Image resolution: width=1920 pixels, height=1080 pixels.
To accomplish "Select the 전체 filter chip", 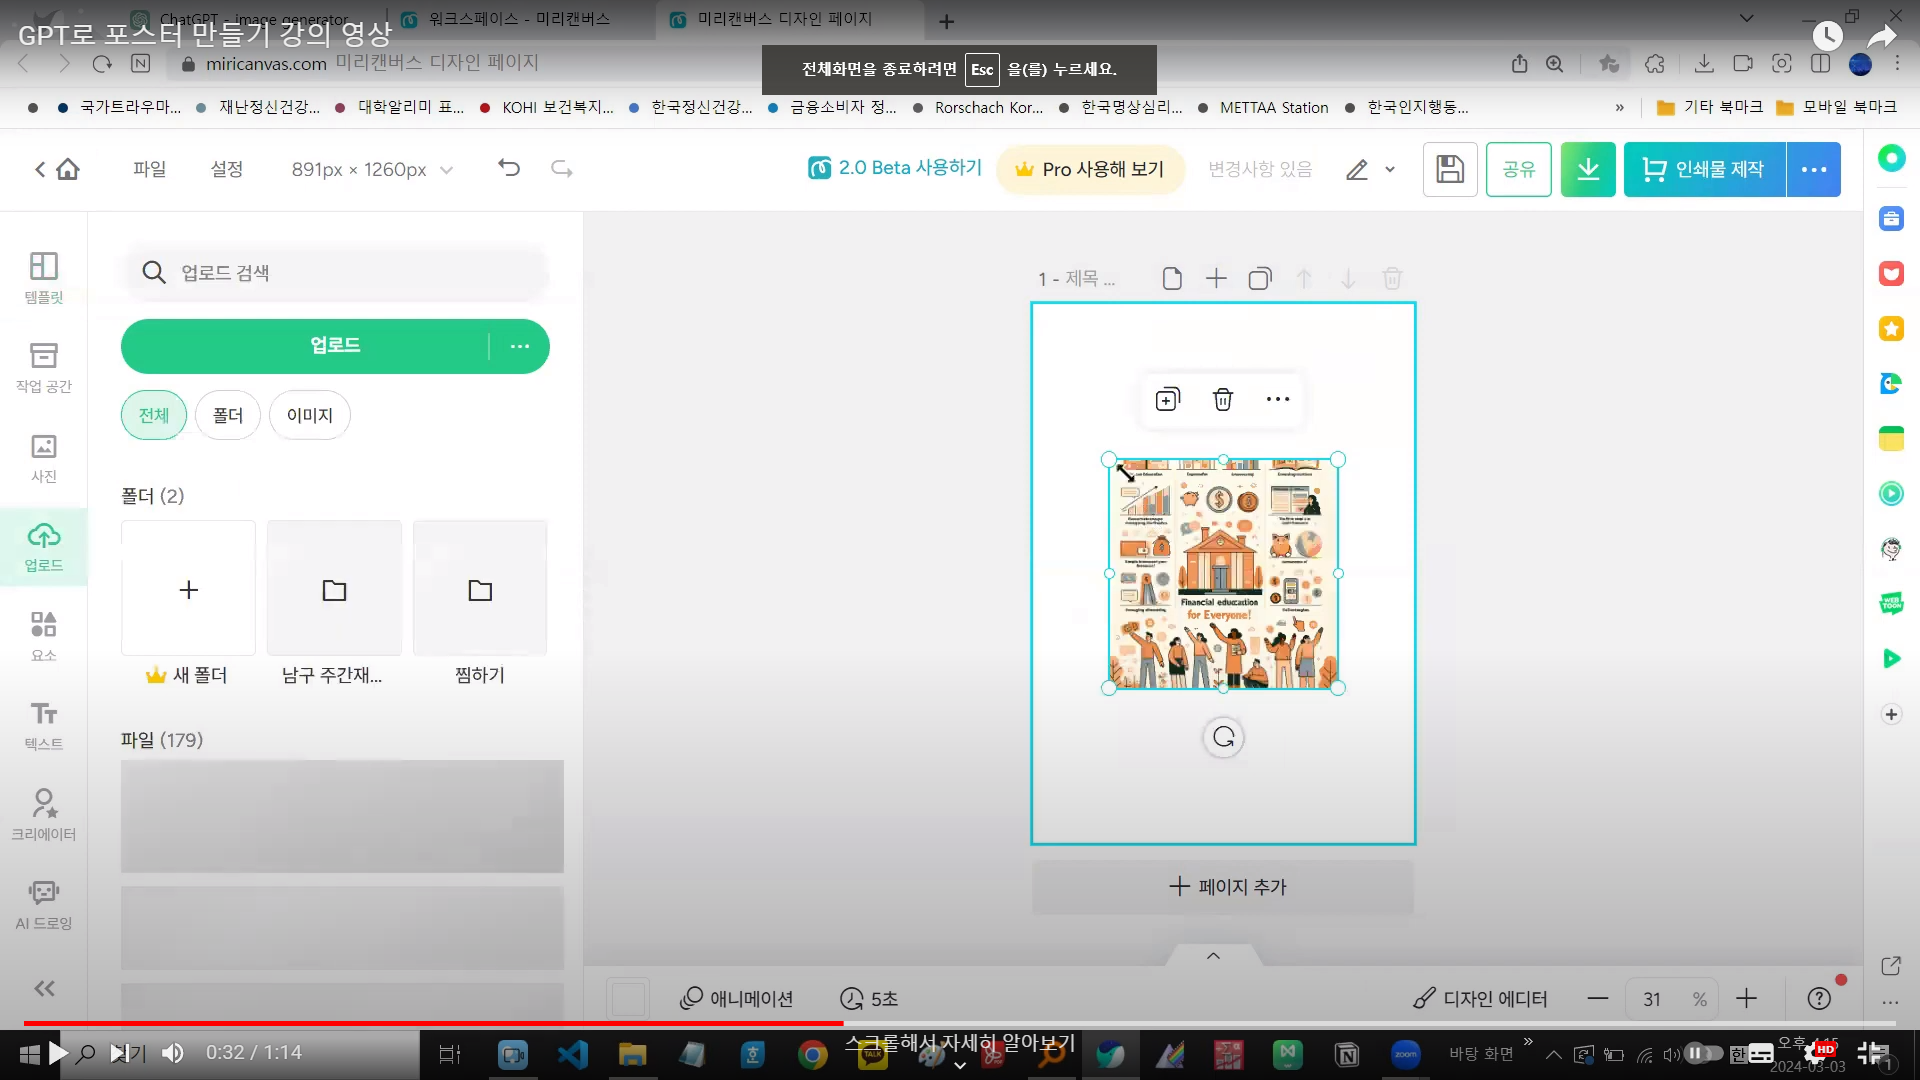I will 153,415.
